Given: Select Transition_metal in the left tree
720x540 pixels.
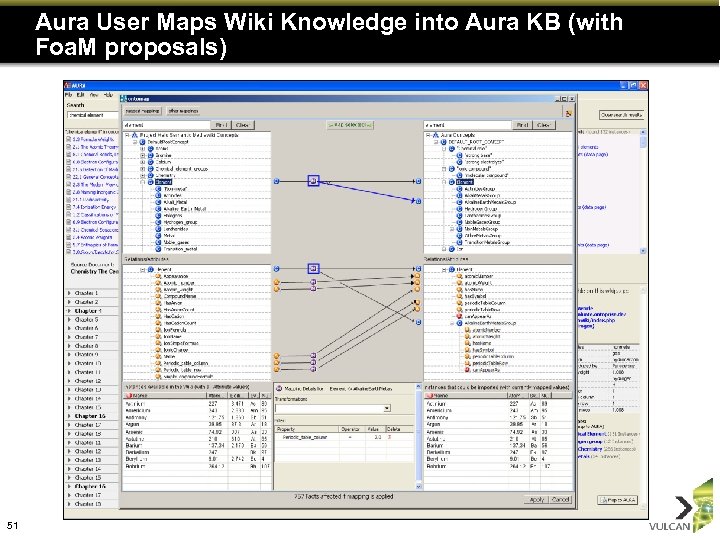Looking at the screenshot, I should point(180,249).
